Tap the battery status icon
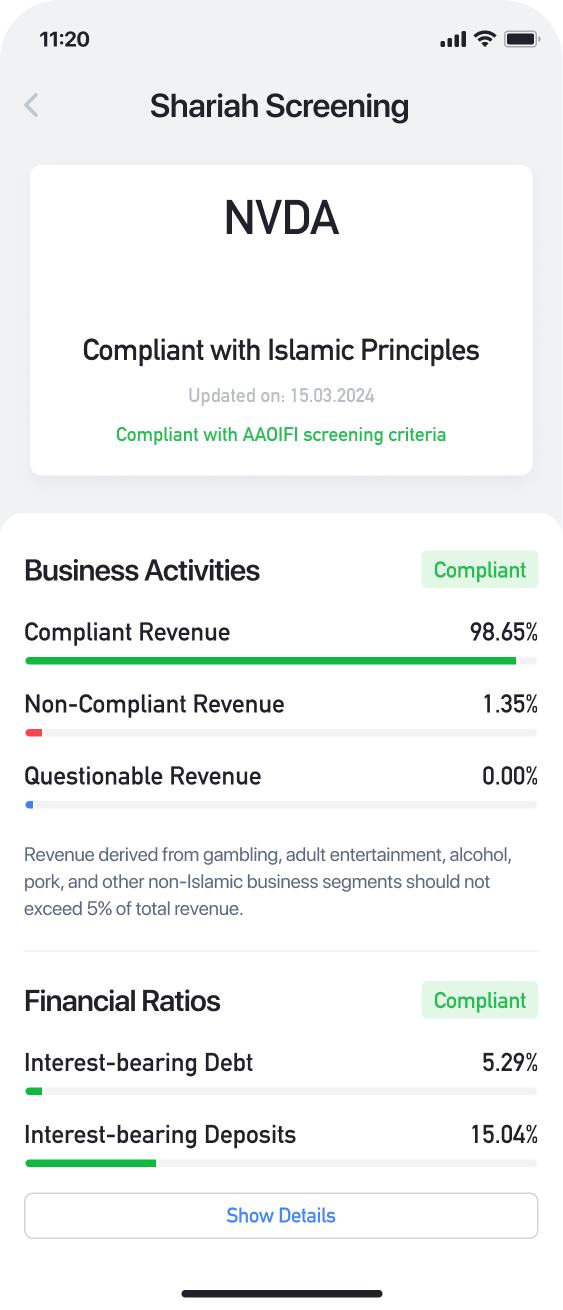The height and width of the screenshot is (1310, 563). coord(522,39)
